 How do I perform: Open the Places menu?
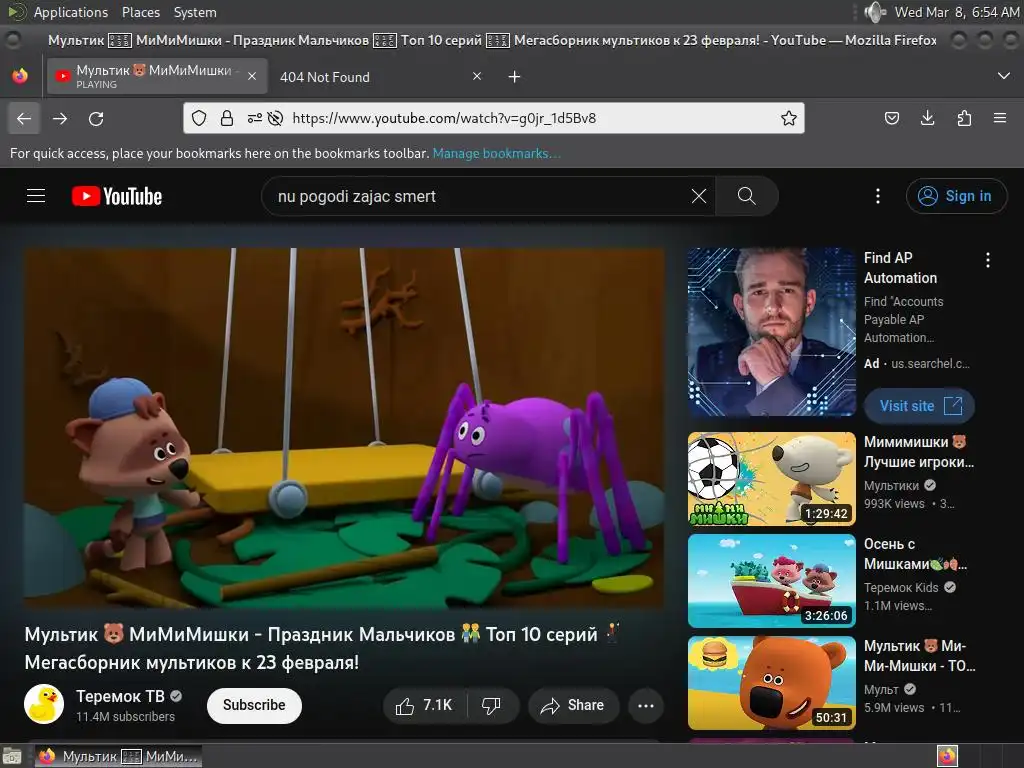140,12
